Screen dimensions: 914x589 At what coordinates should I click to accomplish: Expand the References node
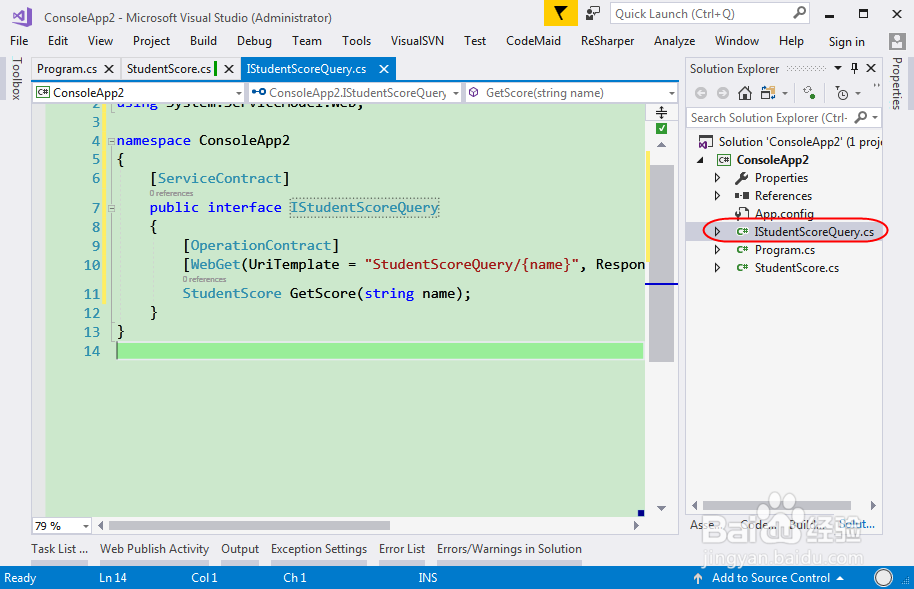pos(718,195)
